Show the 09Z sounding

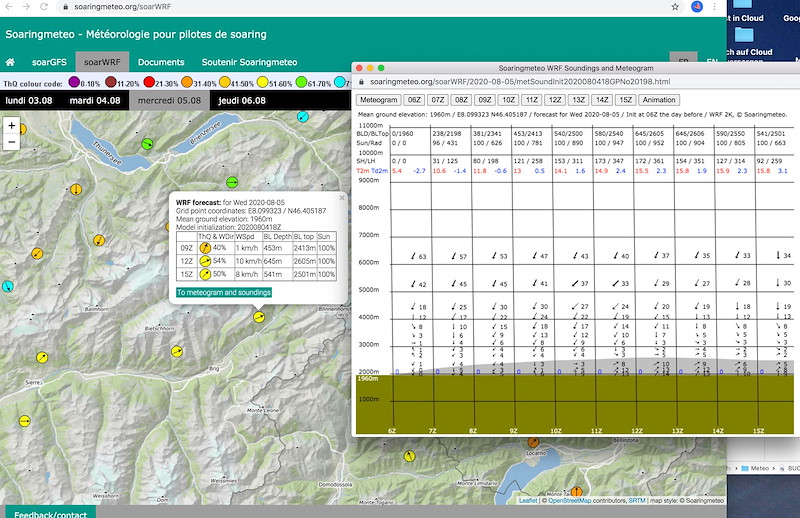485,100
